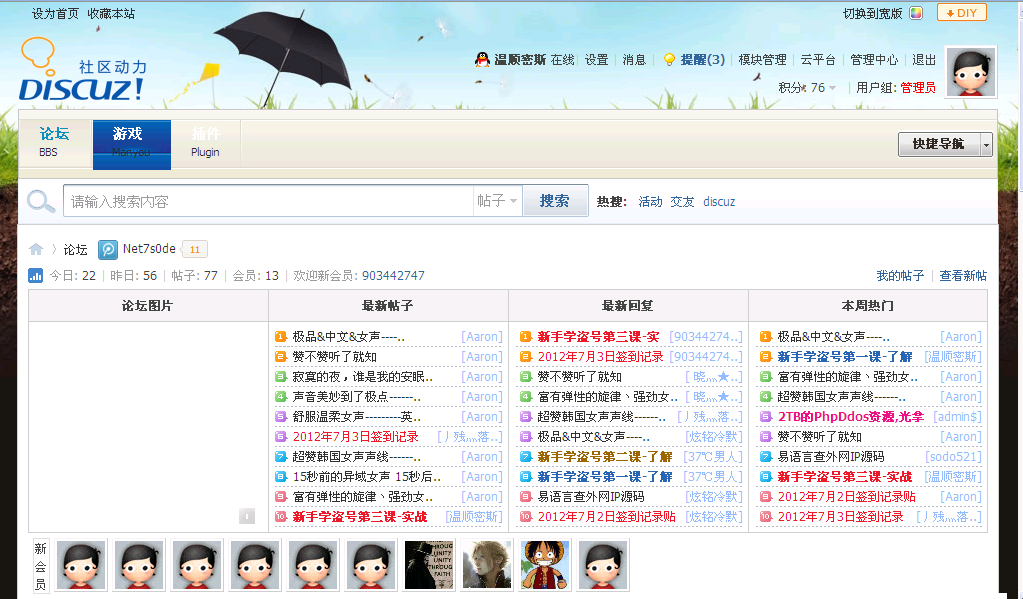Click the 11 badge beside Net7s0de
Image resolution: width=1023 pixels, height=599 pixels.
click(x=194, y=249)
